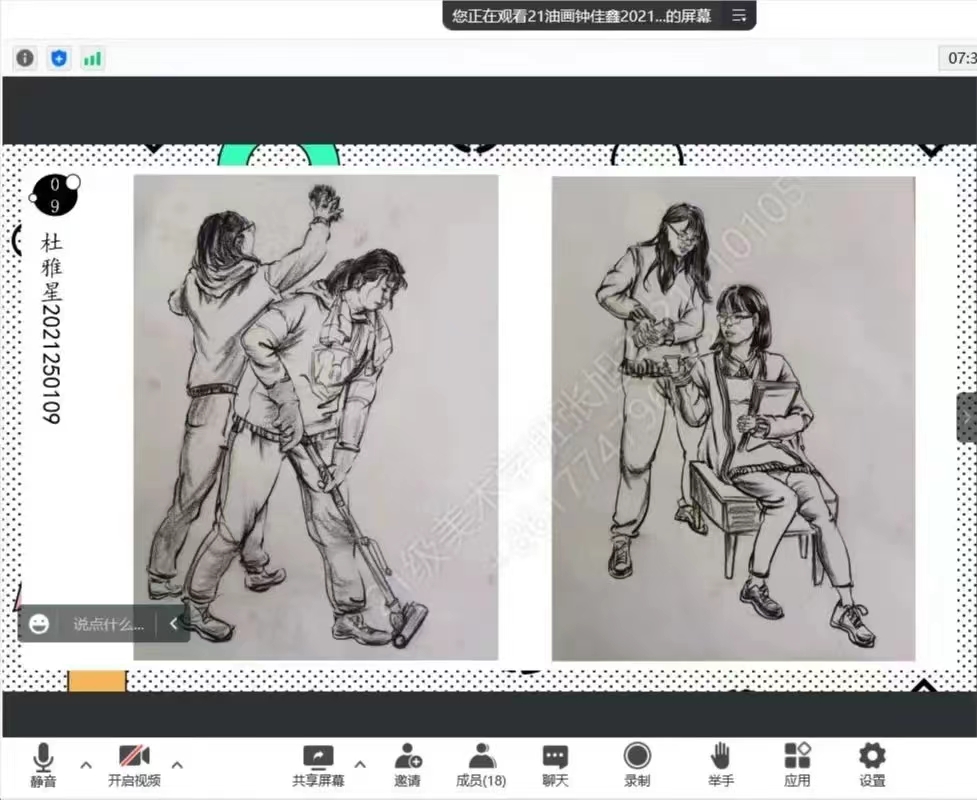Open the meeting info icon
The image size is (977, 800).
point(24,58)
